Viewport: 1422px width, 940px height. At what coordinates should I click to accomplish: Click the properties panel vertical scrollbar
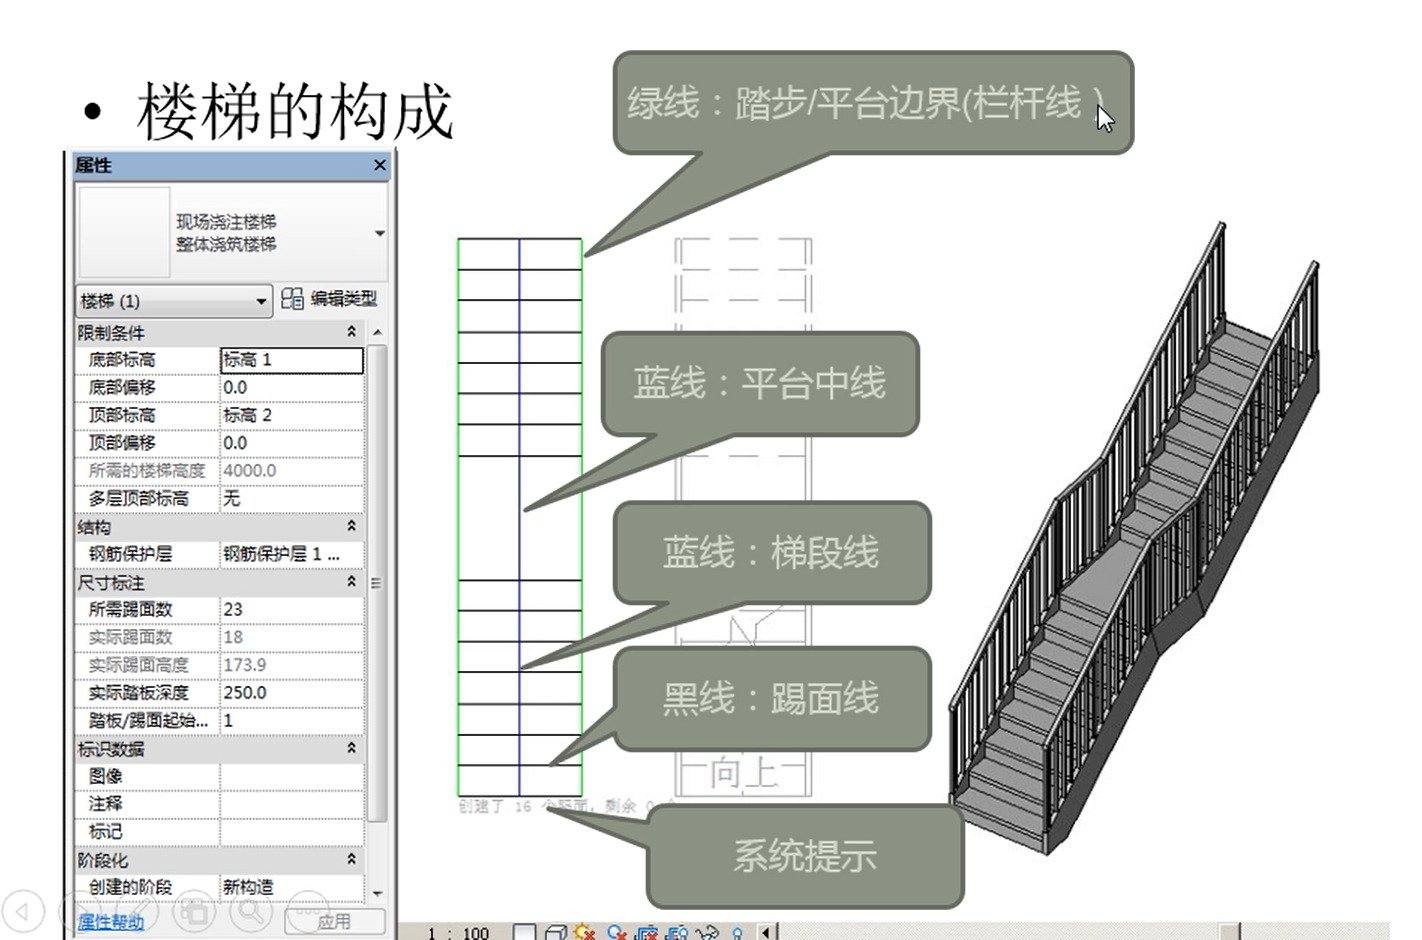pos(377,580)
